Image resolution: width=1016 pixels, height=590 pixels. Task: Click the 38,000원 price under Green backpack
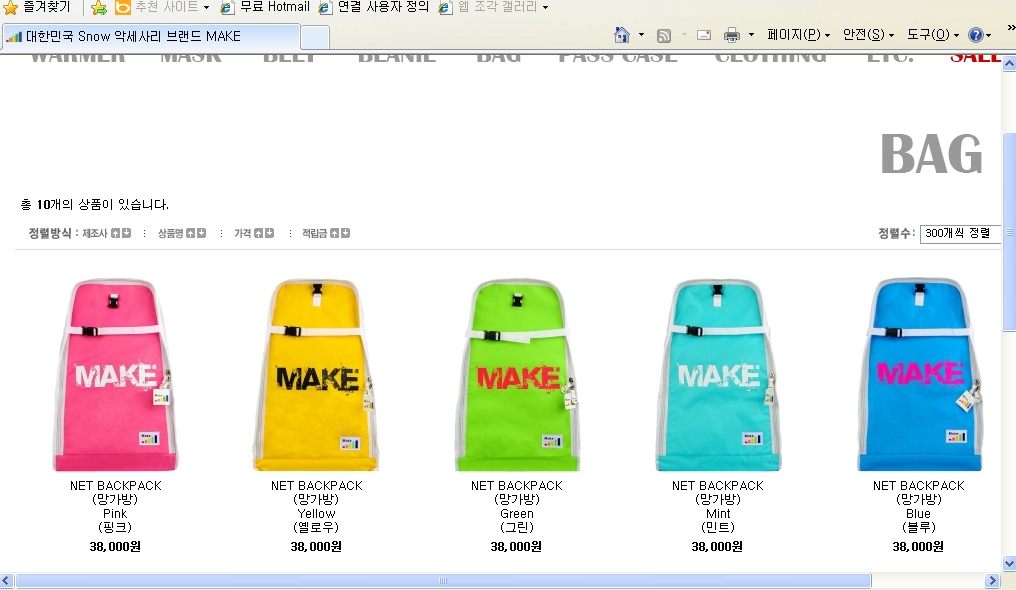point(516,547)
